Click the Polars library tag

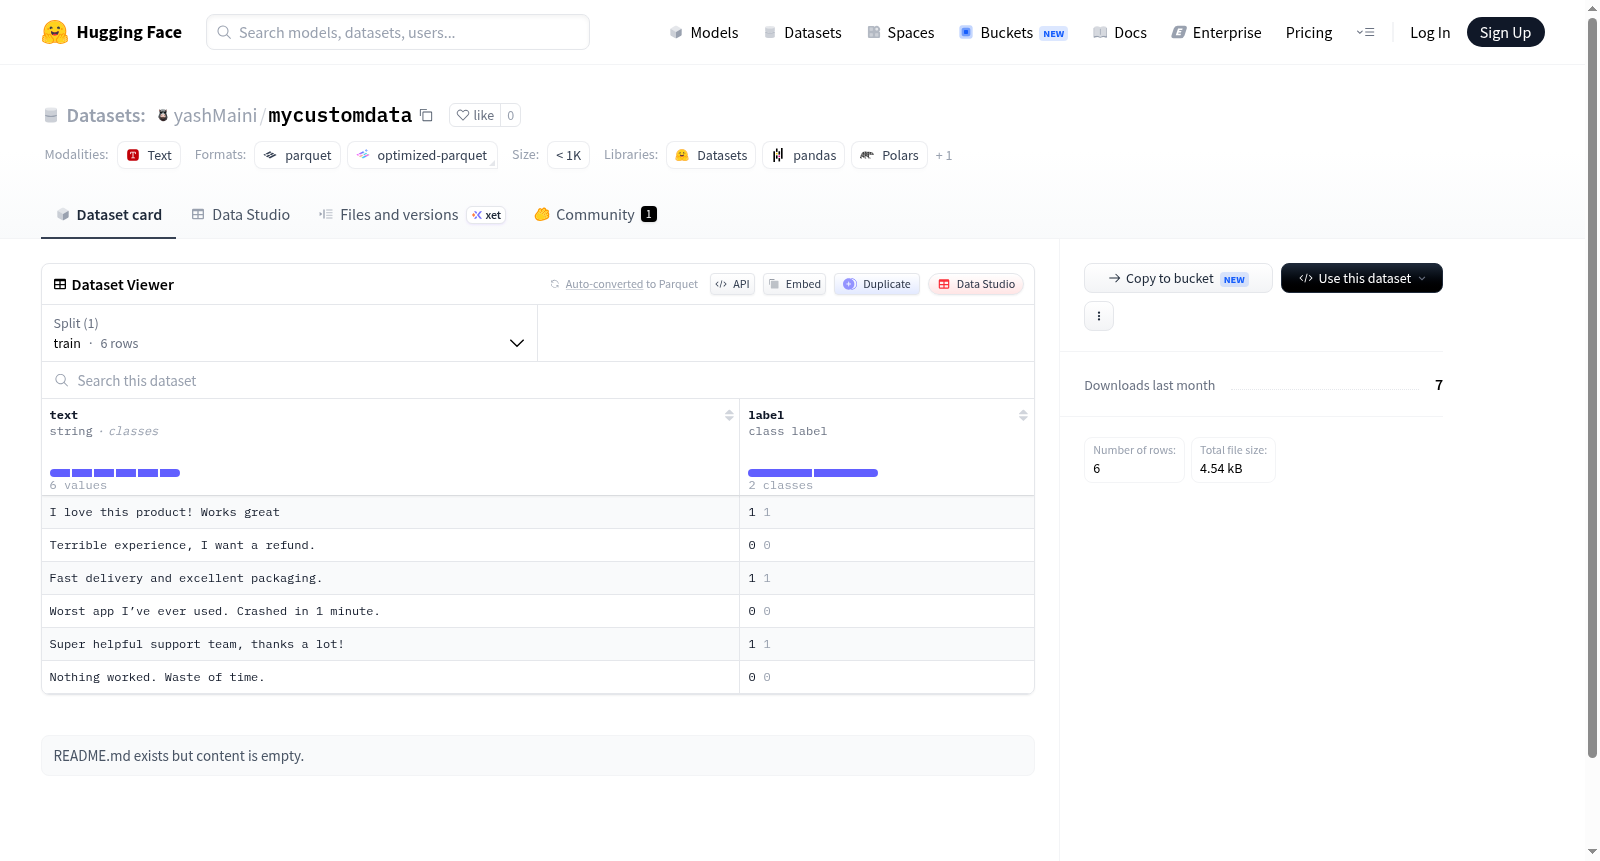click(x=889, y=155)
